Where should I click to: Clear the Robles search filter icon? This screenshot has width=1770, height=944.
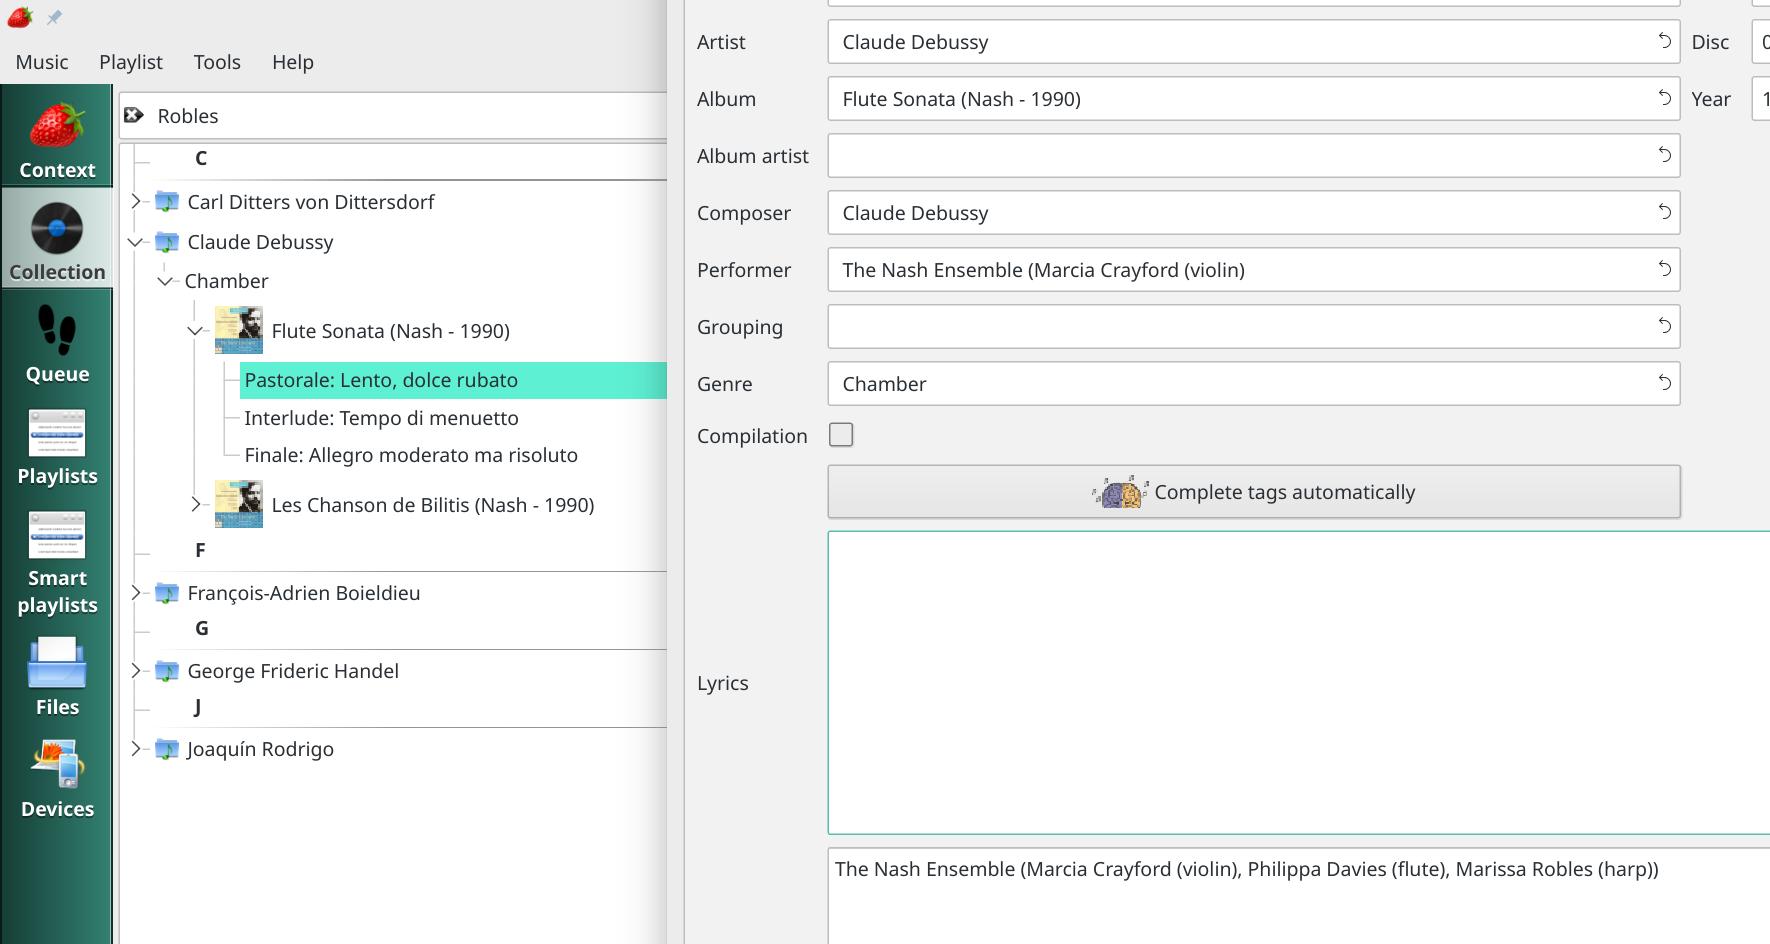coord(134,116)
